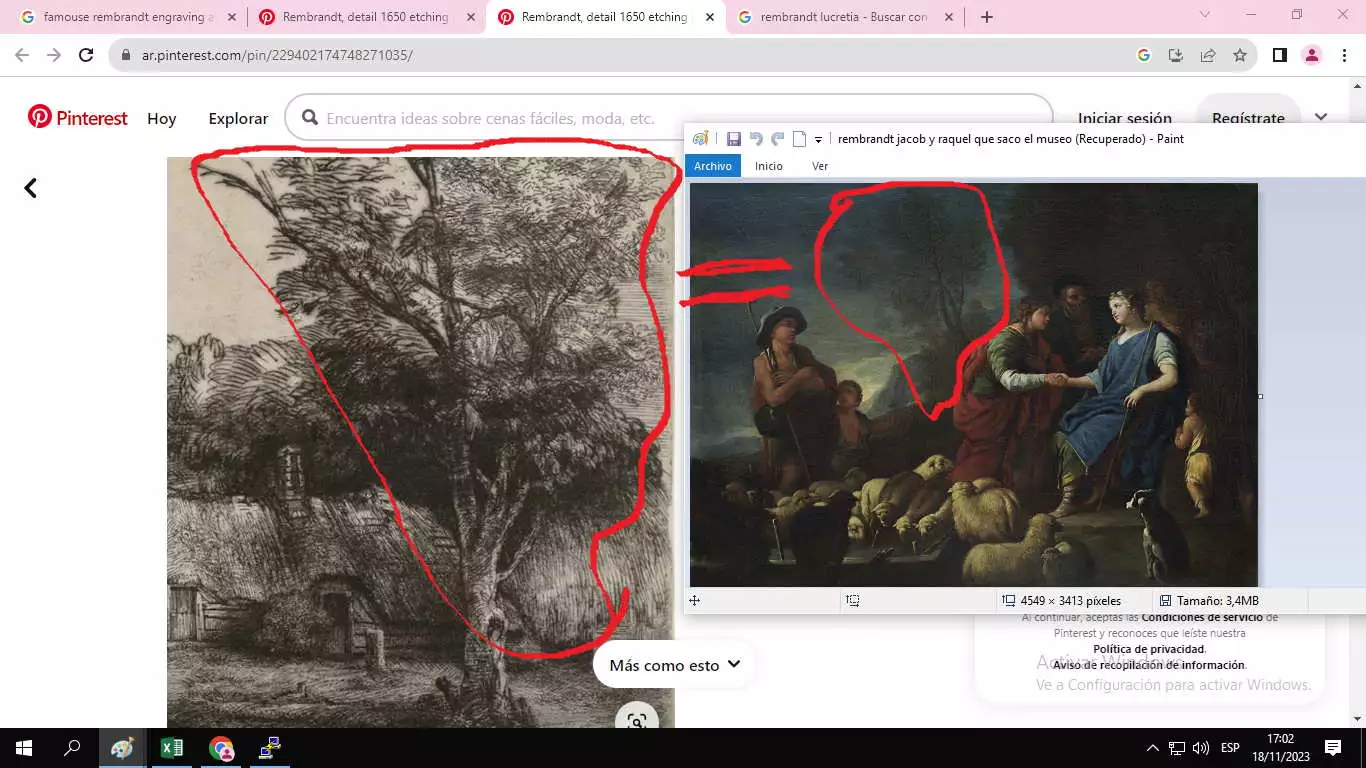Switch to the rembrandt lucretia search tab
The image size is (1366, 768).
(x=844, y=17)
